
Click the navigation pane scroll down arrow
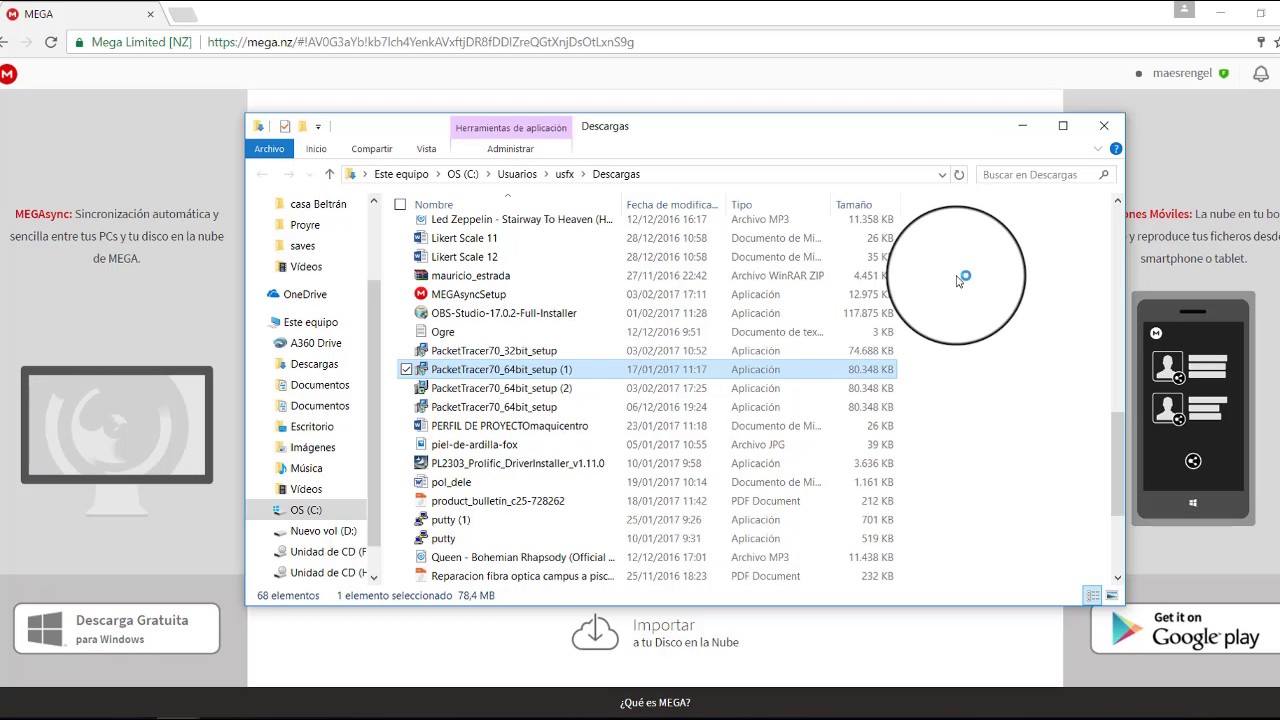[374, 577]
